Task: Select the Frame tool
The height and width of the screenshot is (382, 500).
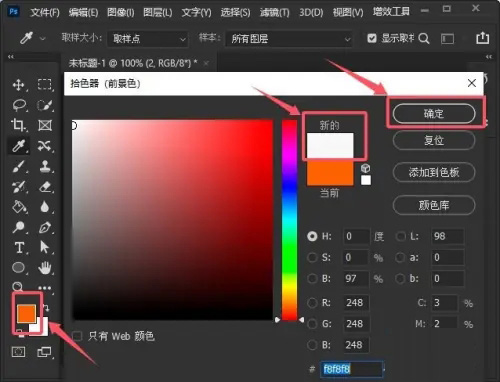Action: pos(45,126)
